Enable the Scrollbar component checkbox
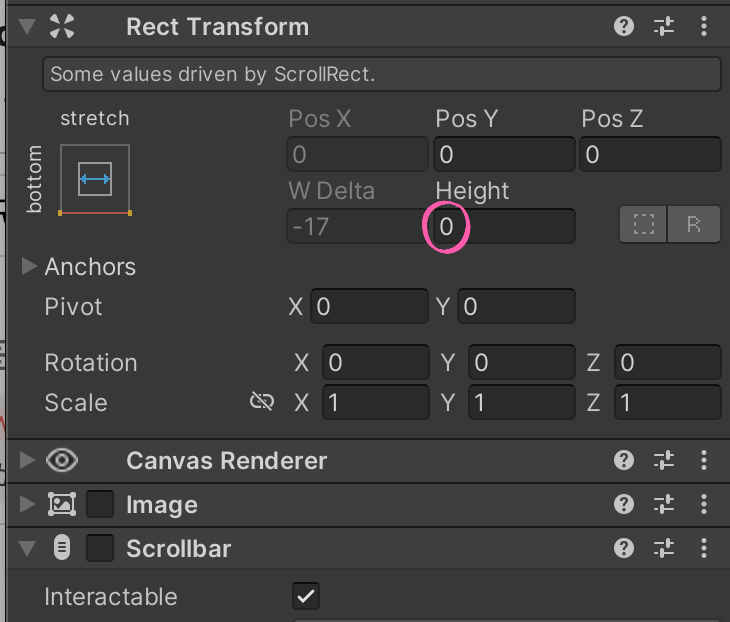730x622 pixels. (x=100, y=548)
